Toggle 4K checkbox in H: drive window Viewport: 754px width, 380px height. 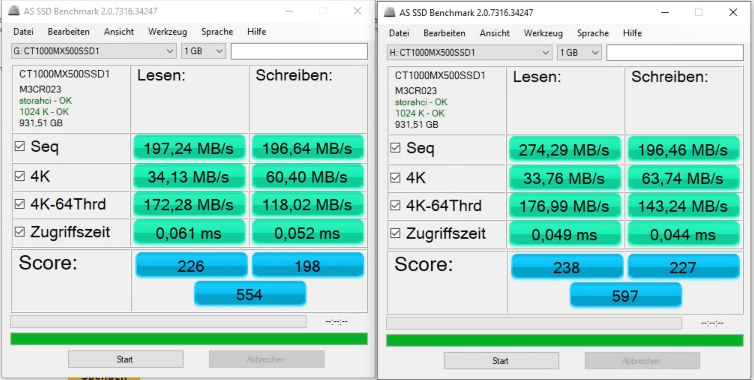[395, 178]
